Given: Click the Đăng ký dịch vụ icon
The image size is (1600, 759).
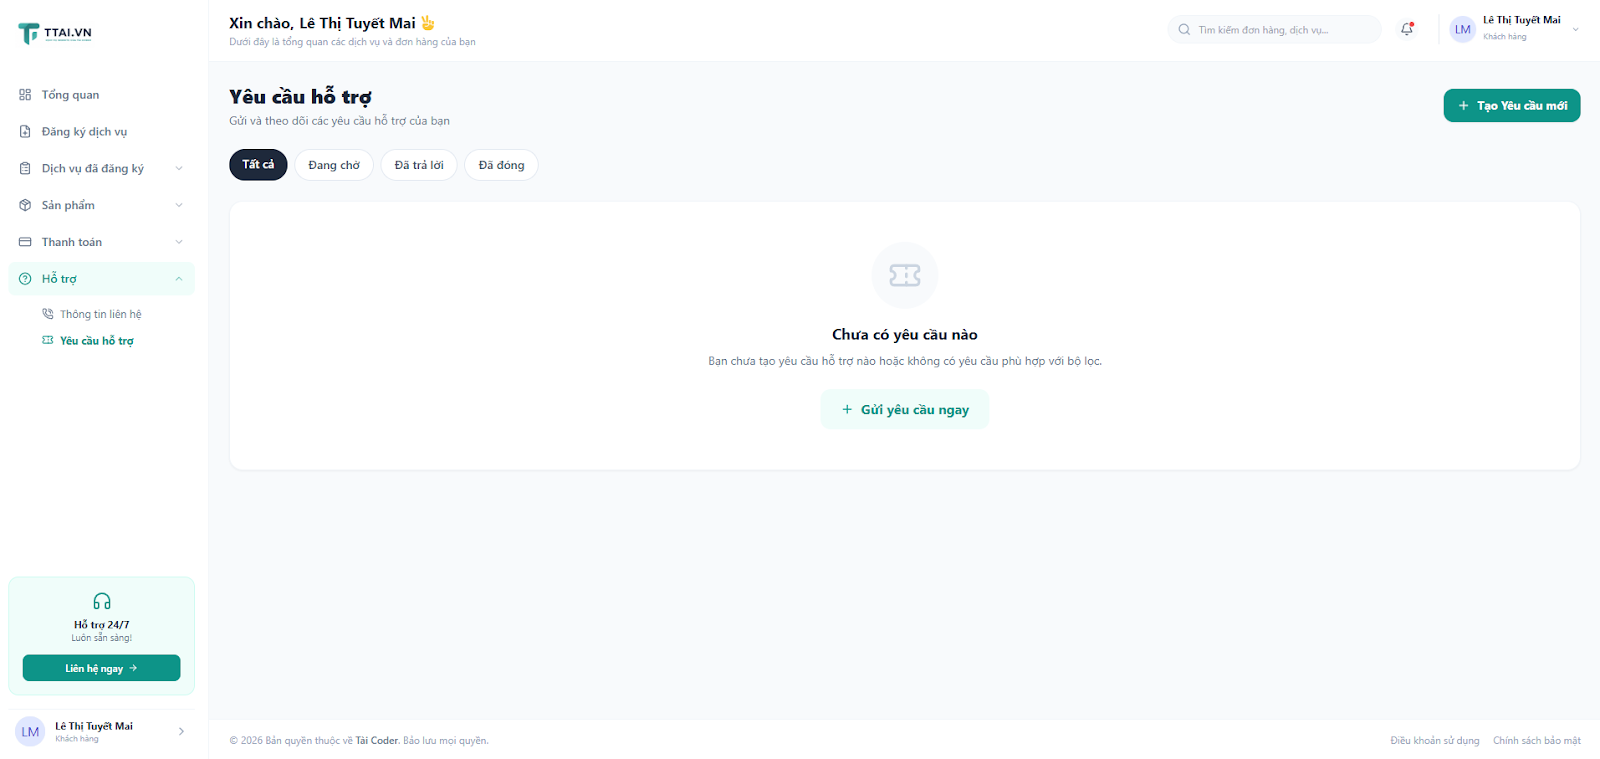Looking at the screenshot, I should click(x=25, y=132).
